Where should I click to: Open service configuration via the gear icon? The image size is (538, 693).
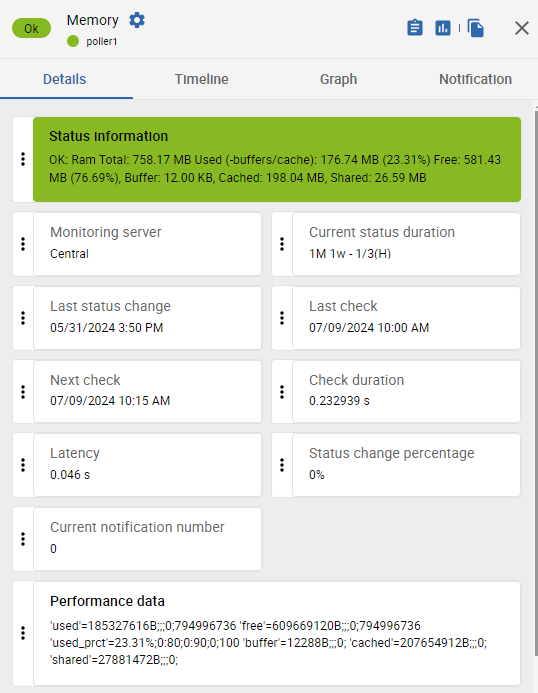(137, 20)
